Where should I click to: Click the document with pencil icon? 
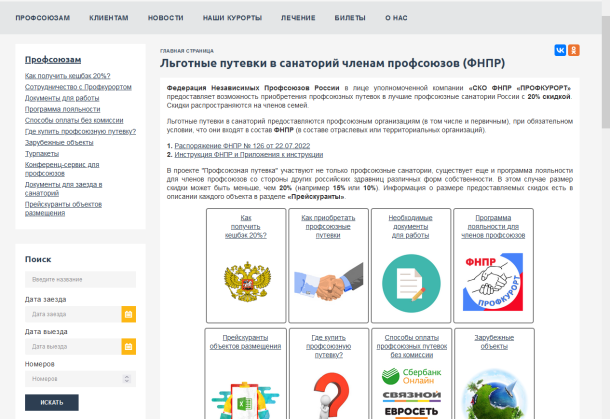[411, 283]
